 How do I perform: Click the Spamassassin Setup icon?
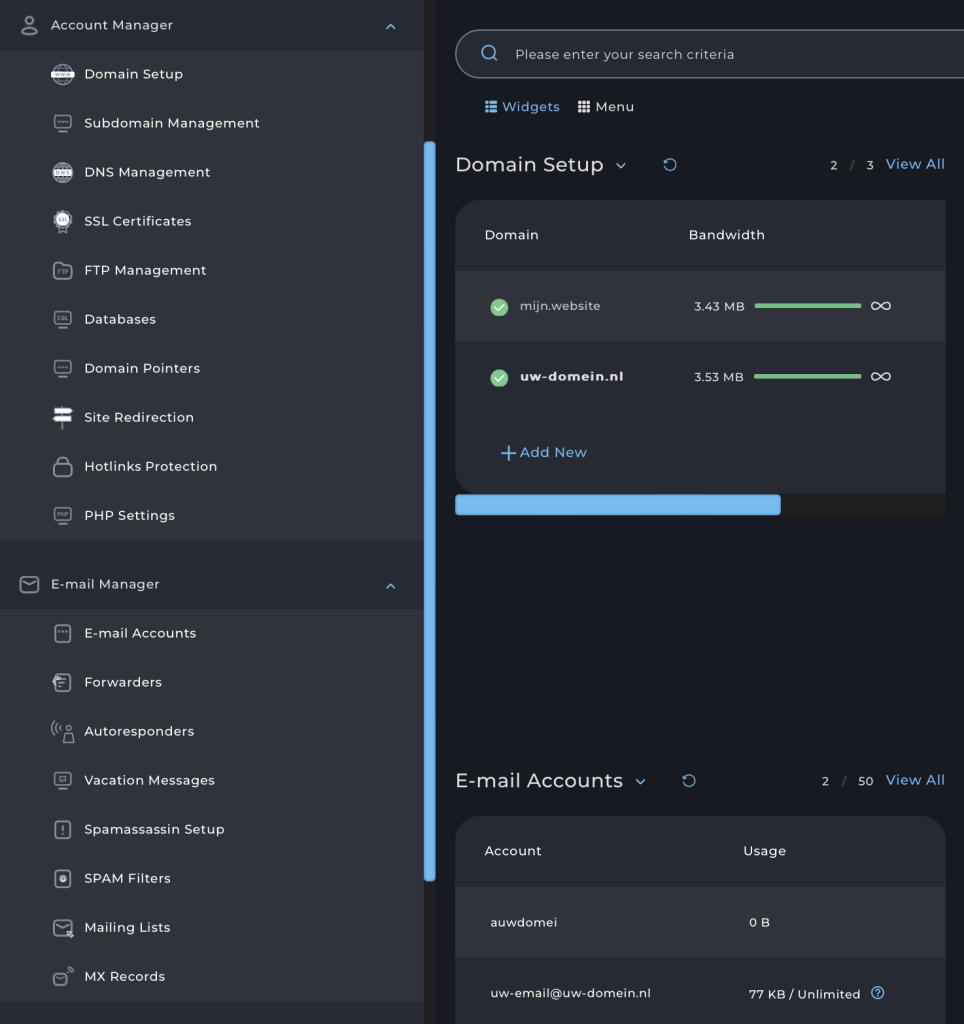(61, 829)
